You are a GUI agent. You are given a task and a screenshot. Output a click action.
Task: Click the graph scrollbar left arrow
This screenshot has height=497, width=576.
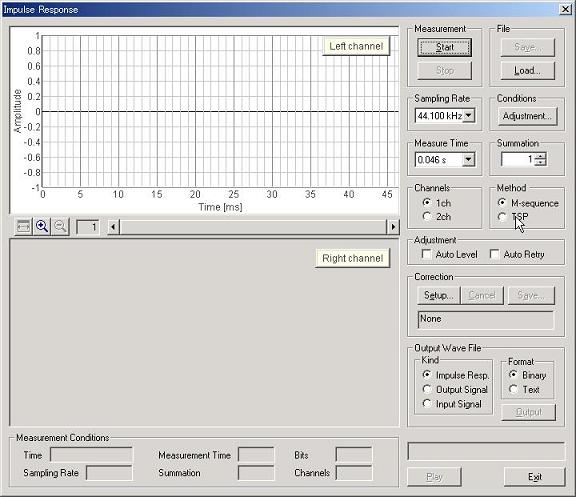tap(113, 227)
